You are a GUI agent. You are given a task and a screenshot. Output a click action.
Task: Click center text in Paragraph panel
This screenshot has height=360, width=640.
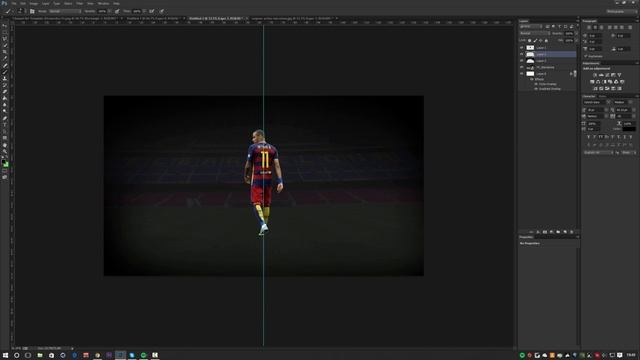point(595,27)
